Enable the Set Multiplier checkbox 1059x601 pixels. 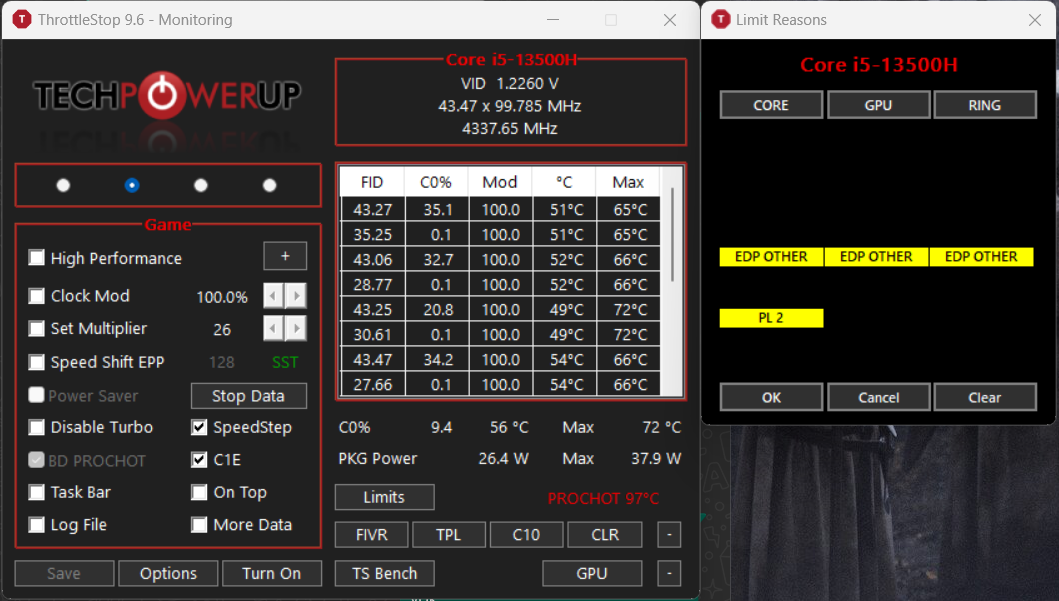(36, 329)
